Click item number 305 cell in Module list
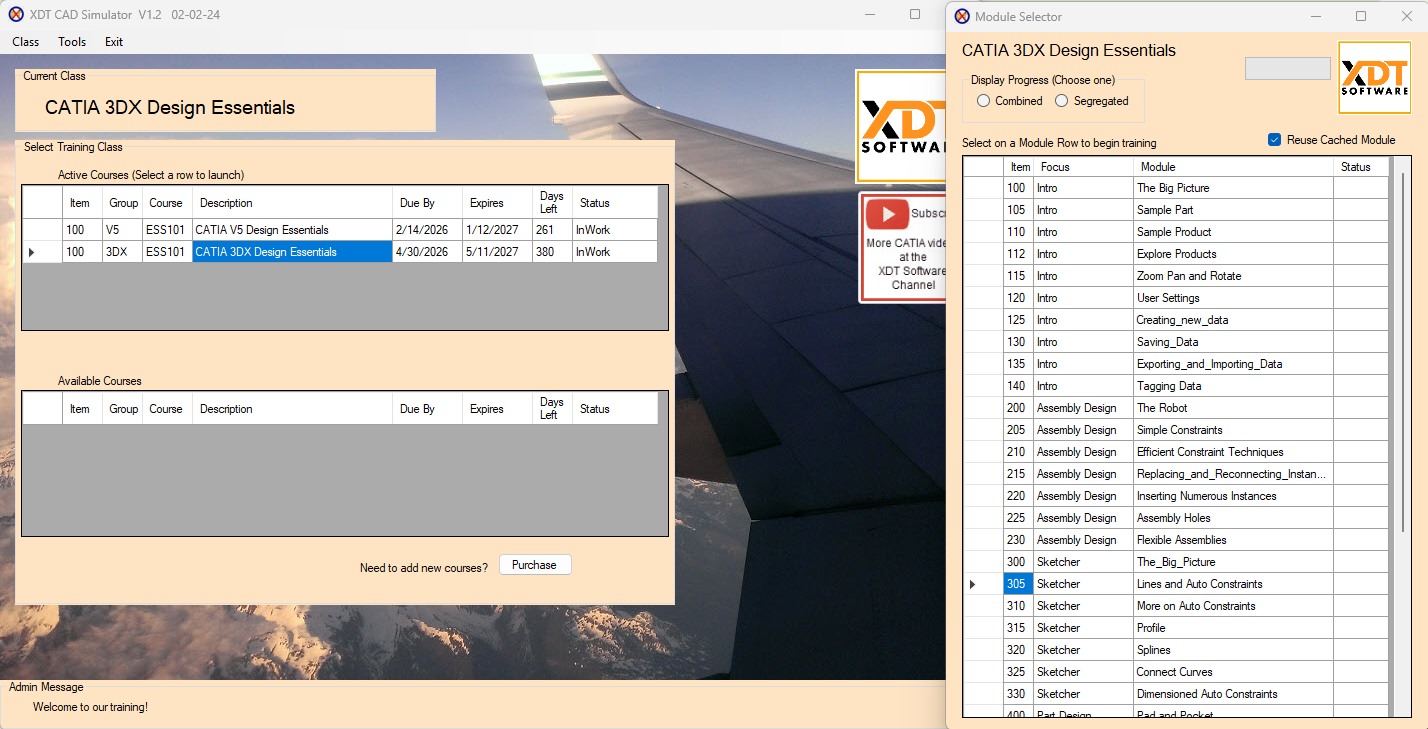 point(1018,584)
